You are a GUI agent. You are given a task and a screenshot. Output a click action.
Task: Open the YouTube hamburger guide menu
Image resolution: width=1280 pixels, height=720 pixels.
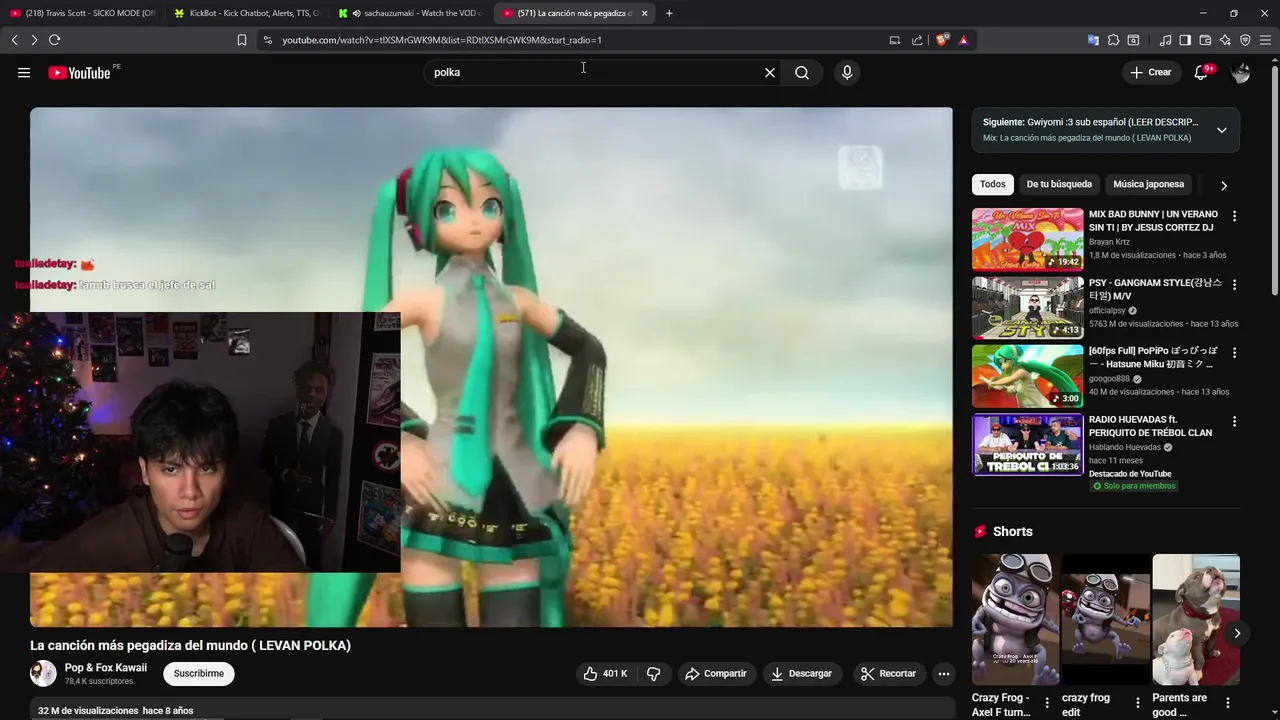tap(24, 72)
